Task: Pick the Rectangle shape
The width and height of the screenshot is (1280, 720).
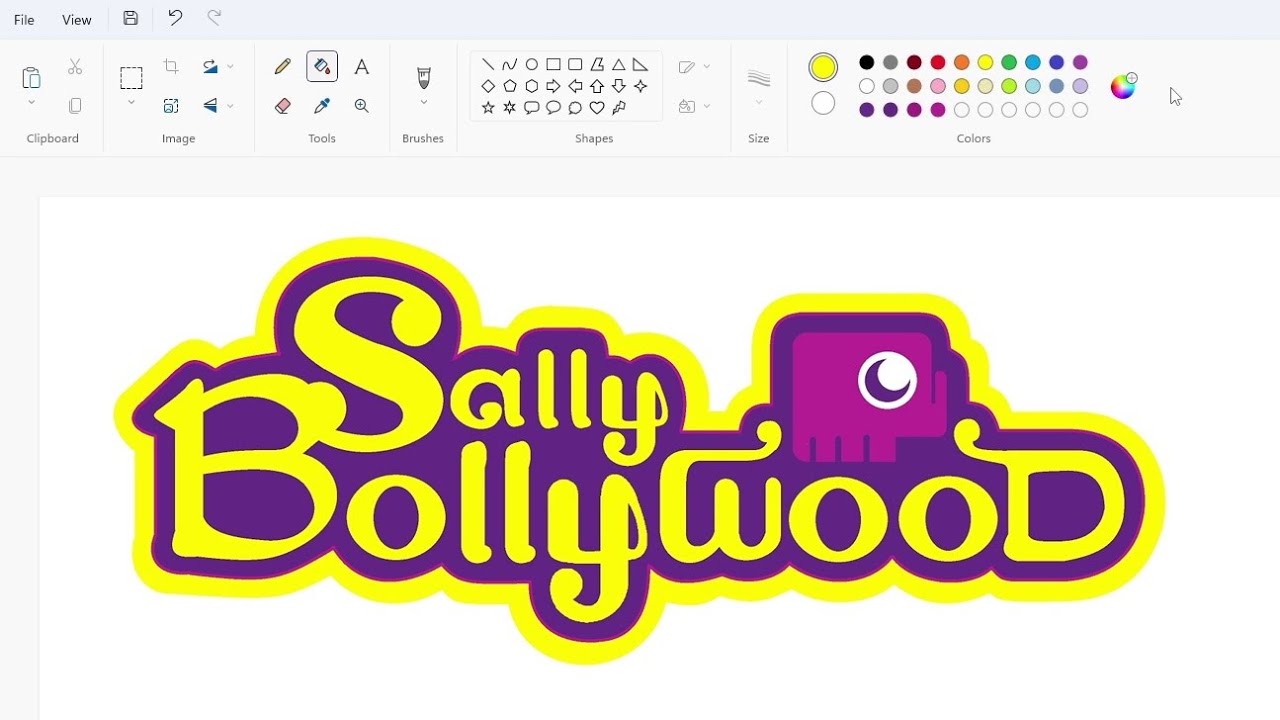Action: (x=553, y=64)
